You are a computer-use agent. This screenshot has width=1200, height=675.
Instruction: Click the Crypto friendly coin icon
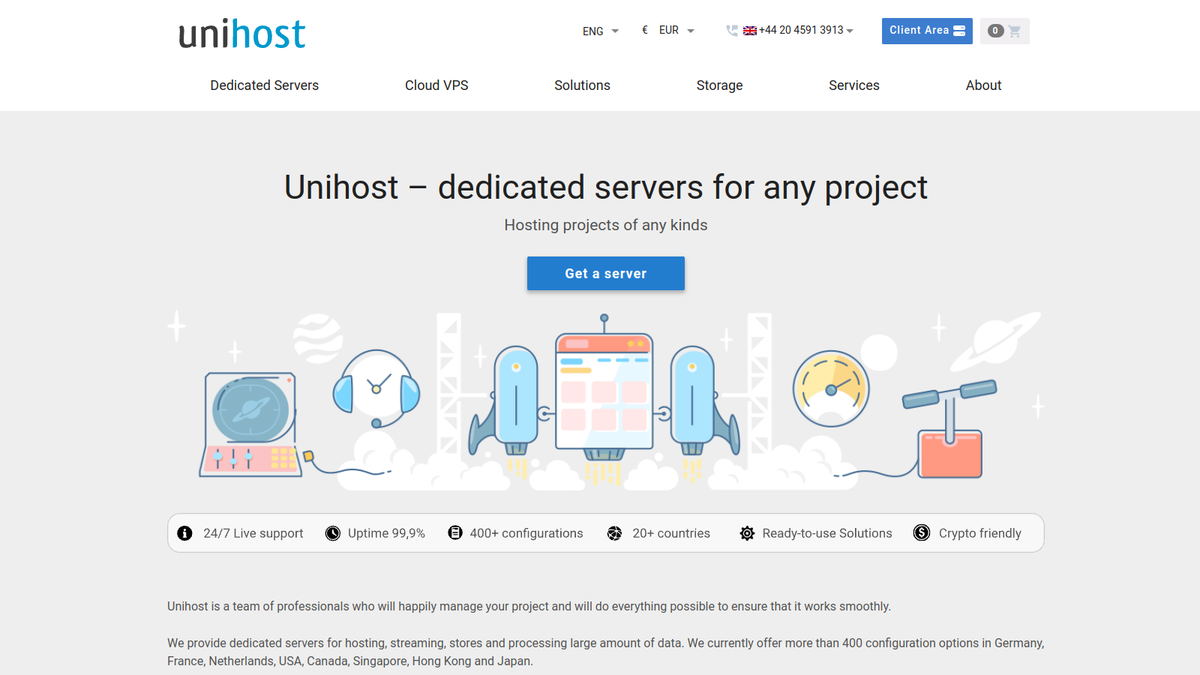[x=921, y=533]
